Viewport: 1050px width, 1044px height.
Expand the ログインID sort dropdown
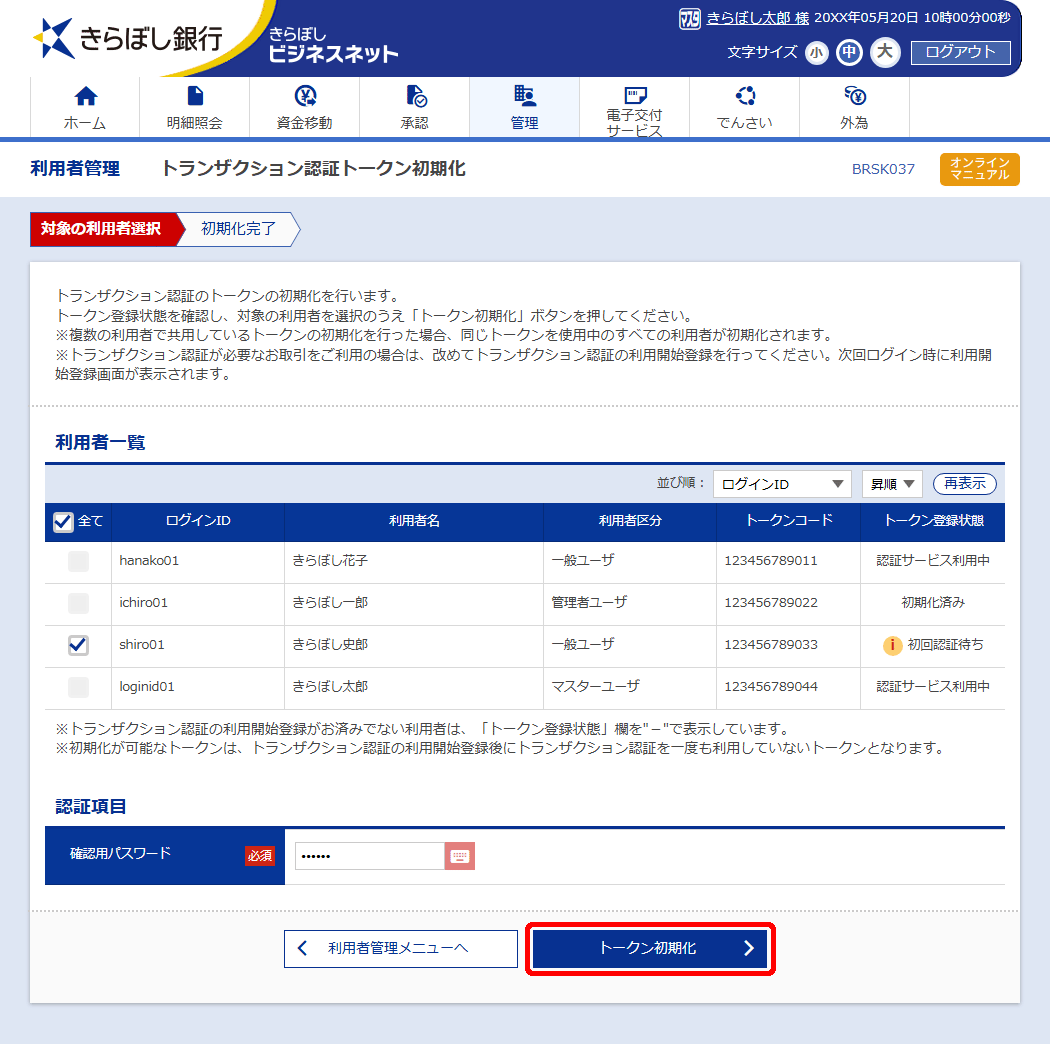click(782, 484)
